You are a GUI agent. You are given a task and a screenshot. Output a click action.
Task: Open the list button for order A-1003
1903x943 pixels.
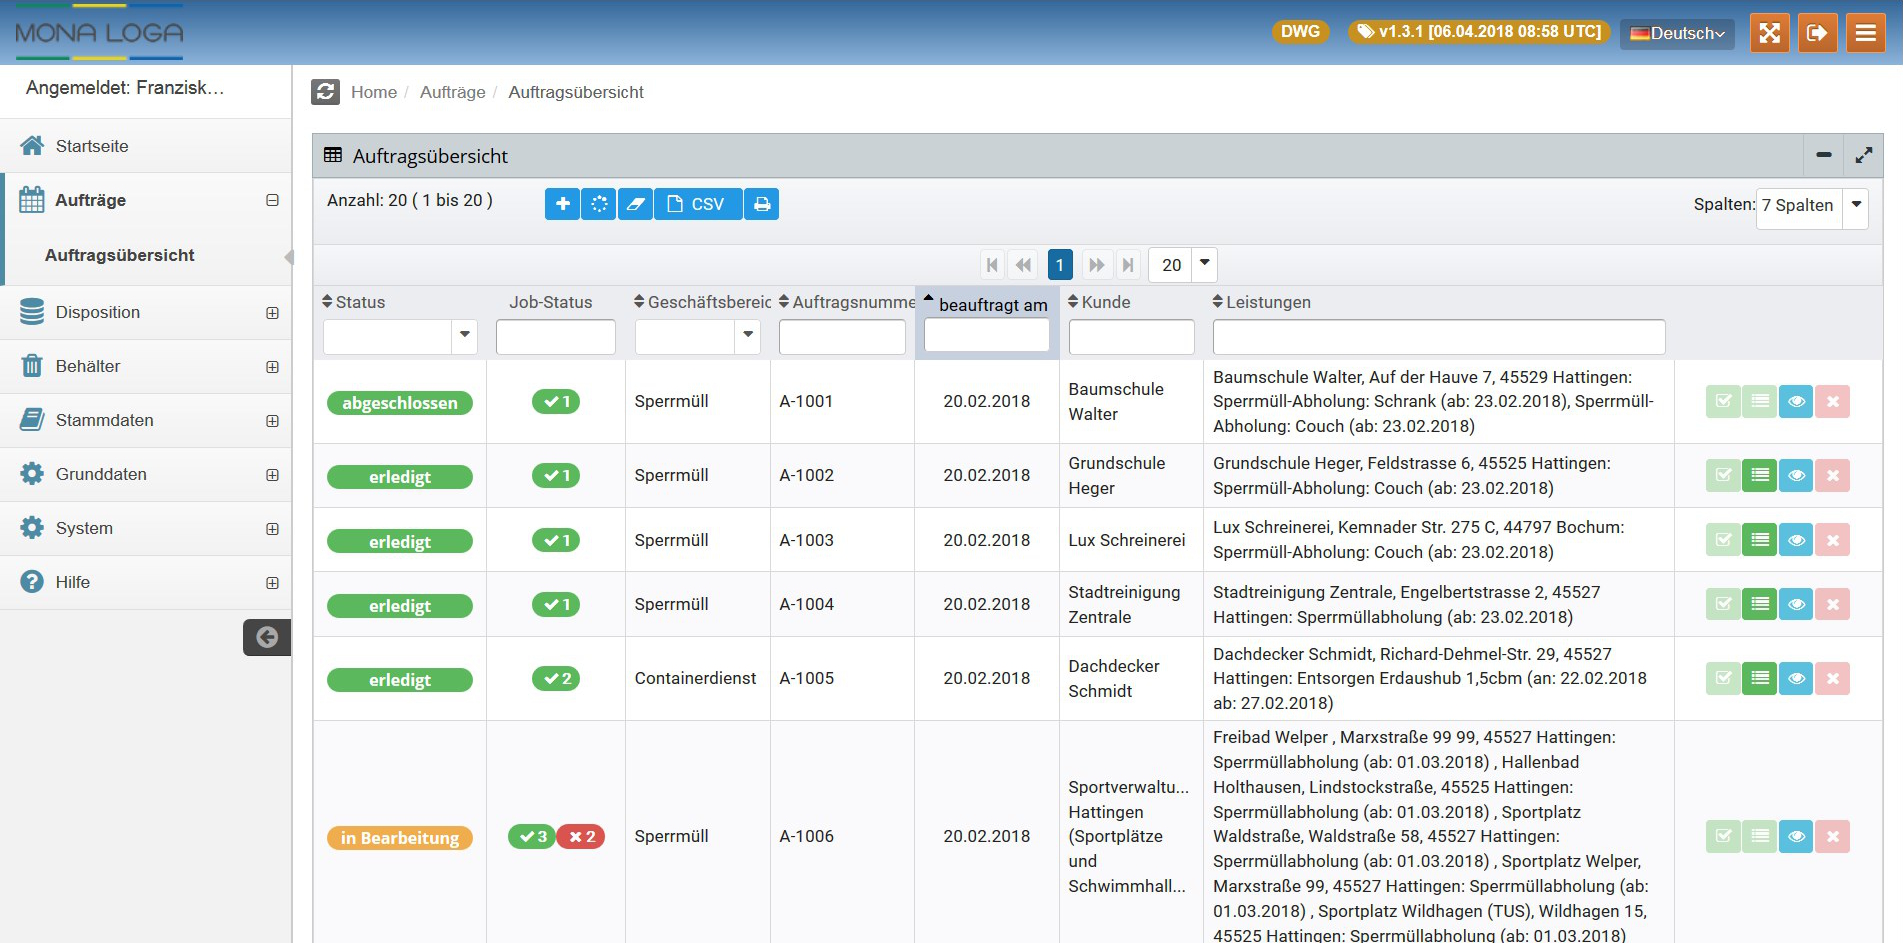click(1760, 540)
